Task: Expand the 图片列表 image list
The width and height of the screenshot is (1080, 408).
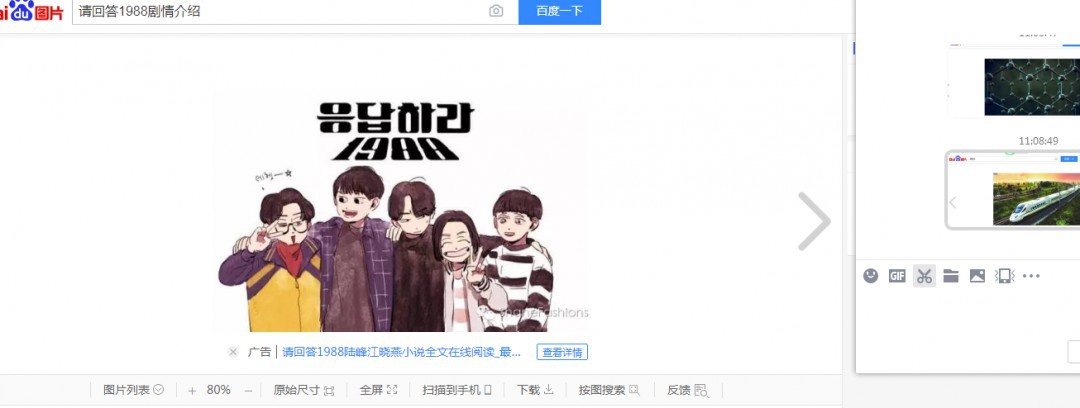Action: (x=133, y=390)
